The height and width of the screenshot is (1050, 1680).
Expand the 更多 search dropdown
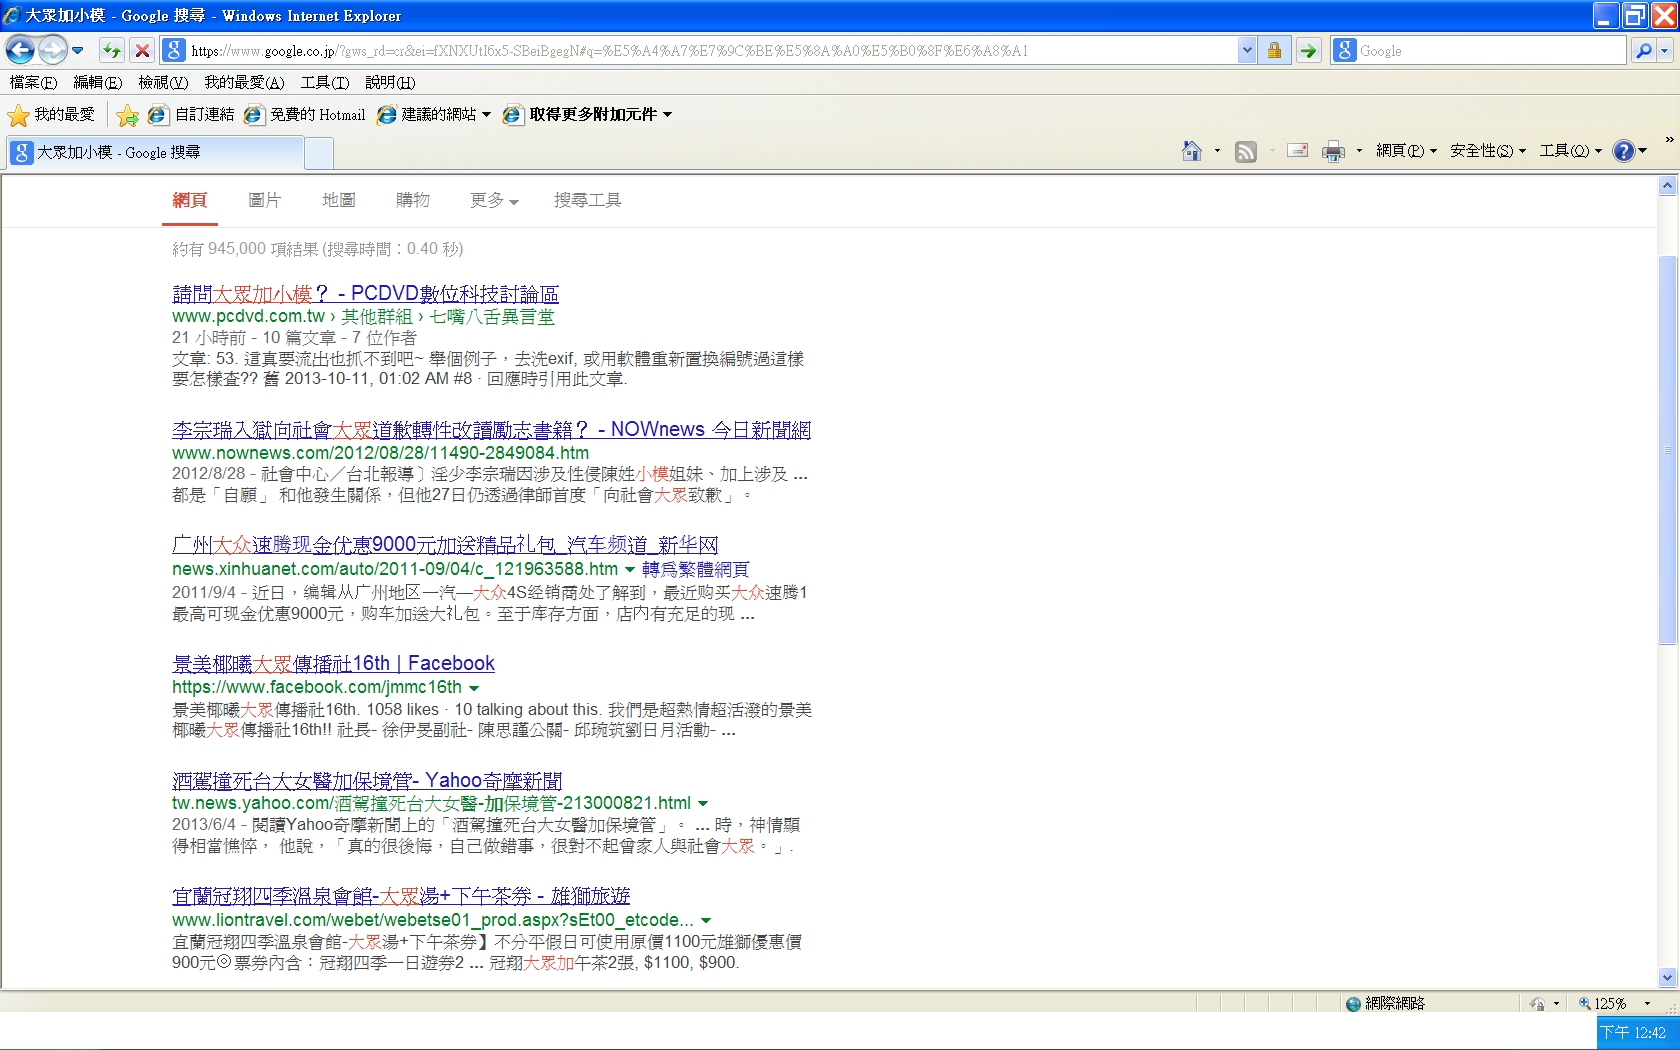click(x=494, y=200)
